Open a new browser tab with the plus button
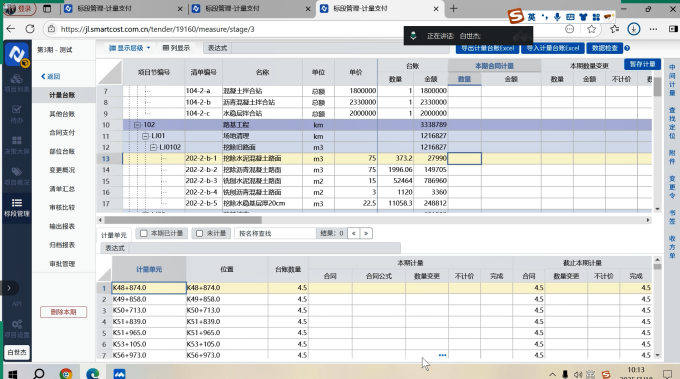The image size is (680, 379). coord(454,8)
